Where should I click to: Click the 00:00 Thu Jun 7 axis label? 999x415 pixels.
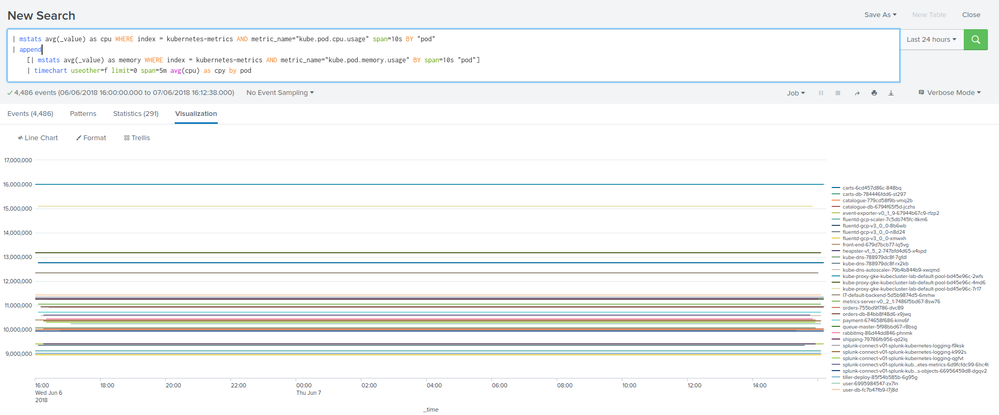click(307, 388)
